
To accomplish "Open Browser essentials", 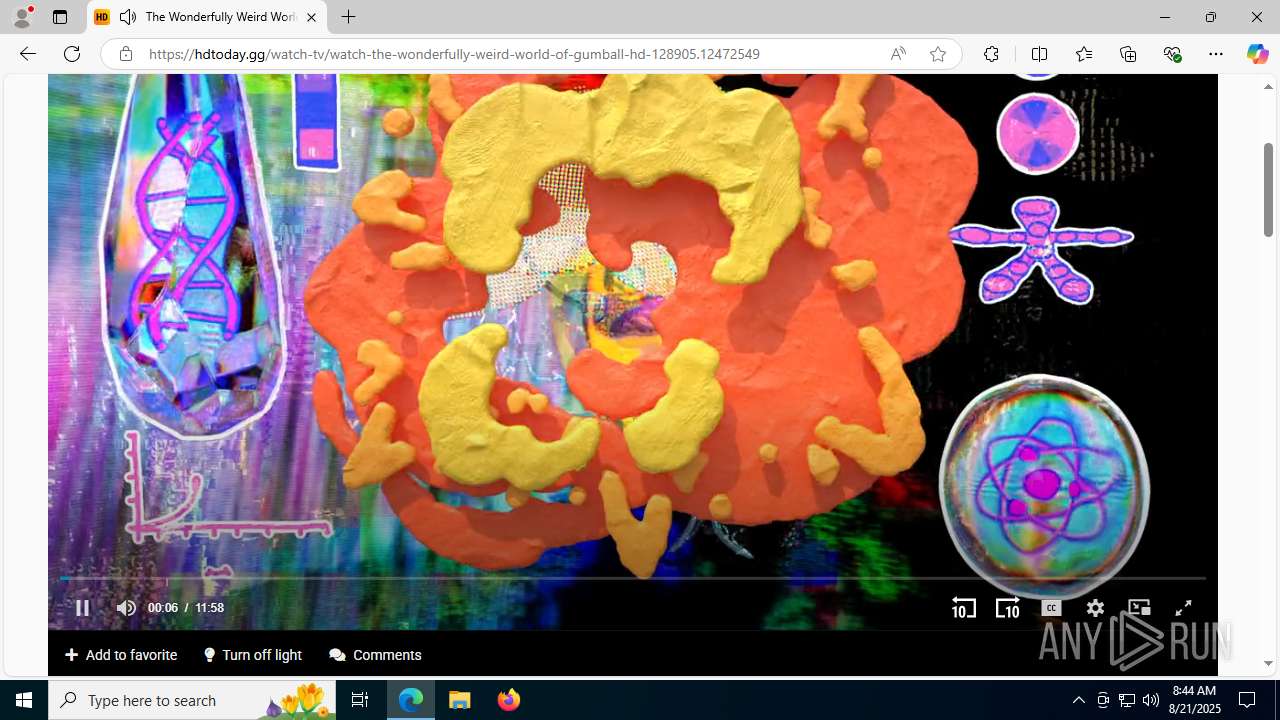I will coord(1172,54).
